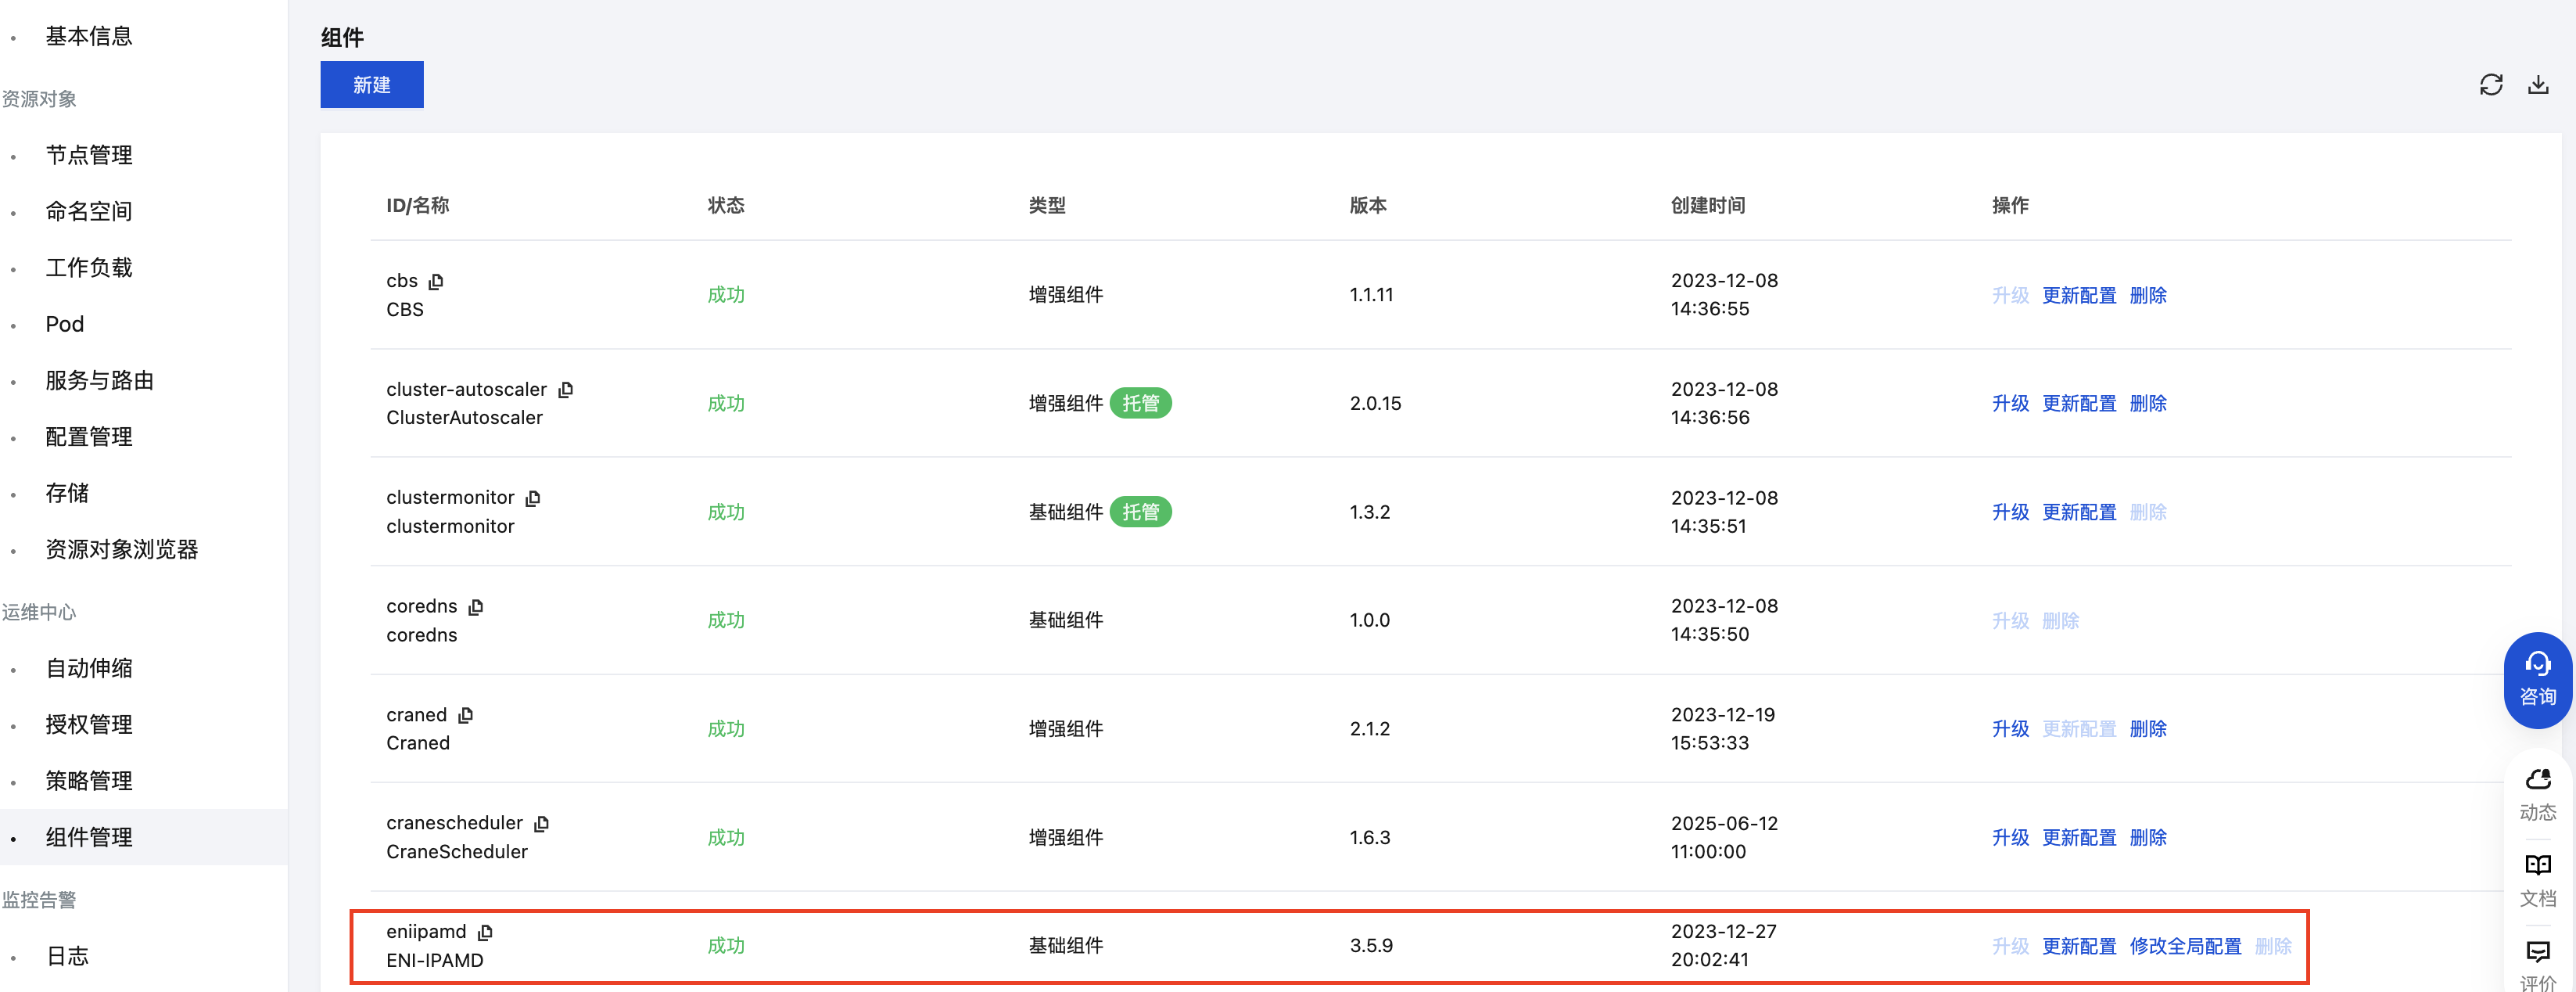Copy the eniipamd component ID

click(x=485, y=932)
